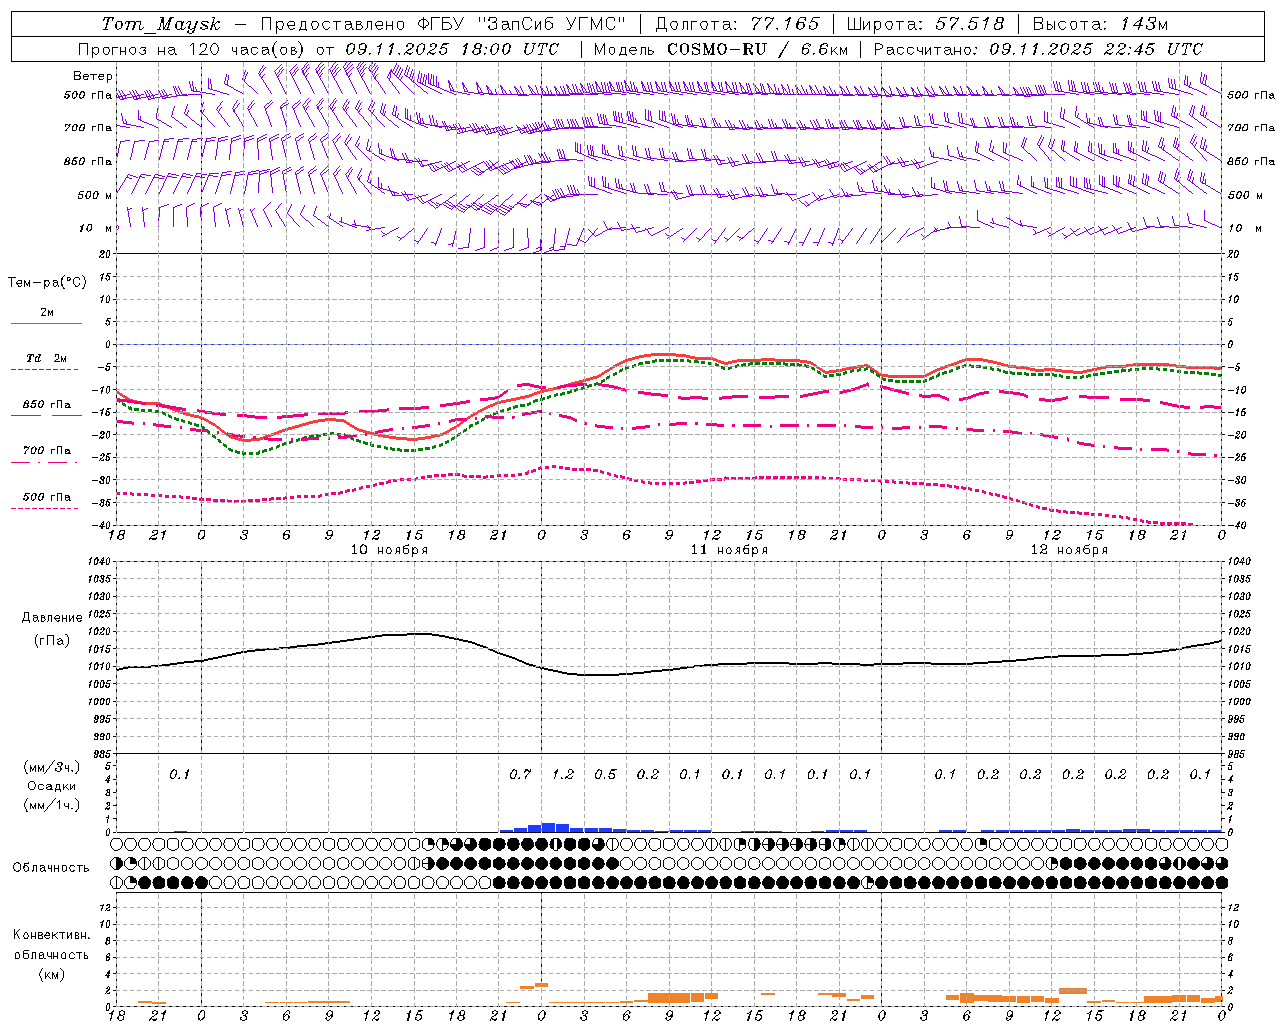Select the Конвективн. convective cloud label
Image resolution: width=1280 pixels, height=1024 pixels.
point(51,935)
